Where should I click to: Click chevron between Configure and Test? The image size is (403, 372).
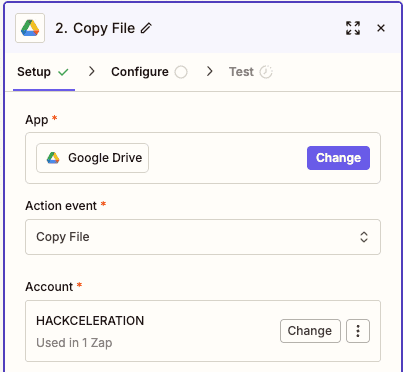(x=209, y=71)
